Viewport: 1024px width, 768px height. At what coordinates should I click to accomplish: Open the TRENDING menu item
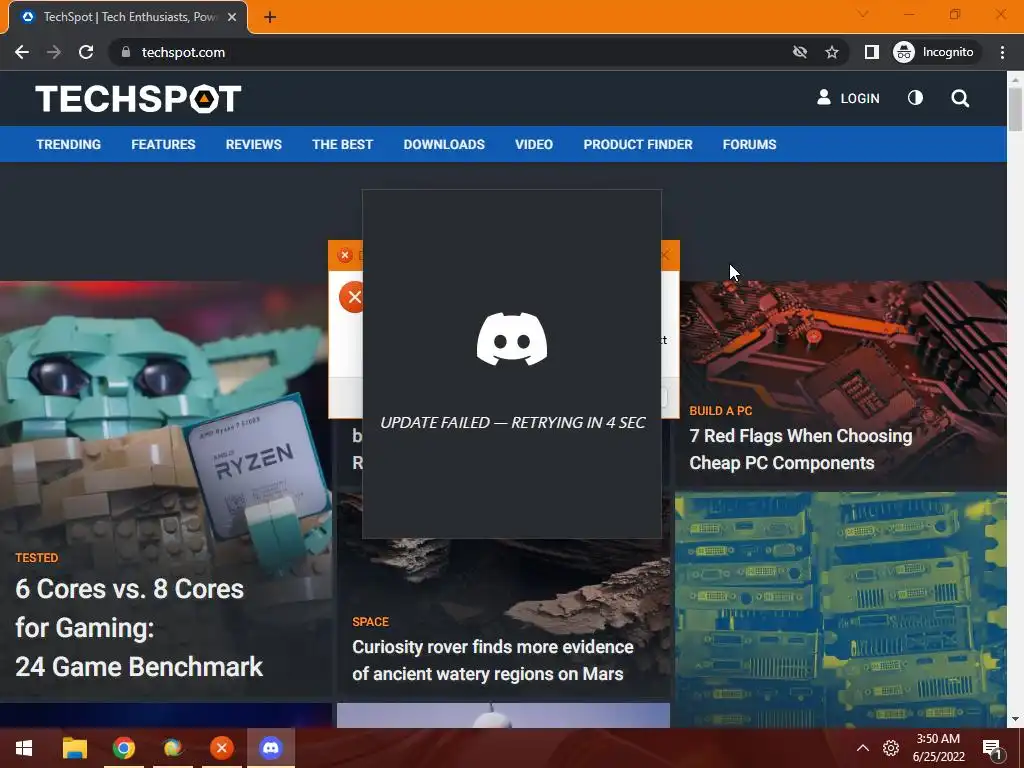69,144
